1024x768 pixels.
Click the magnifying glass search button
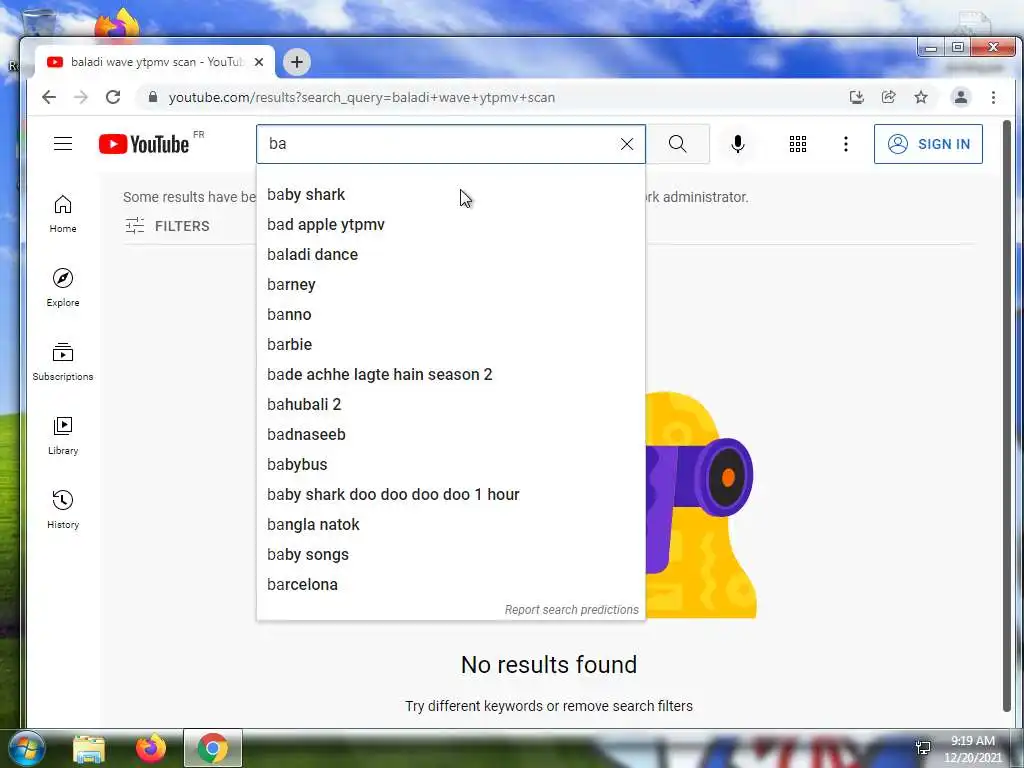678,144
